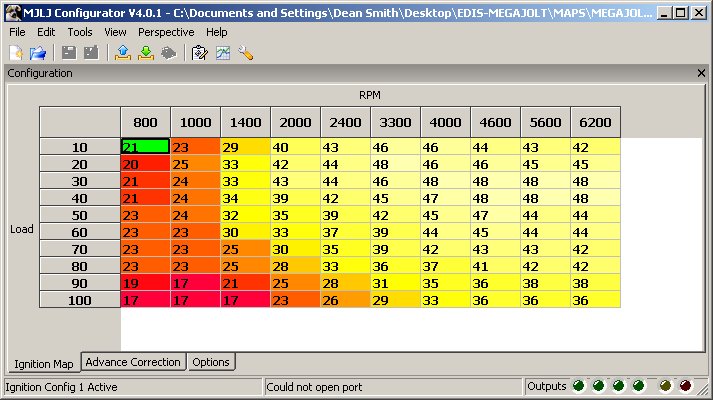
Task: Switch to the Options tab
Action: 211,362
